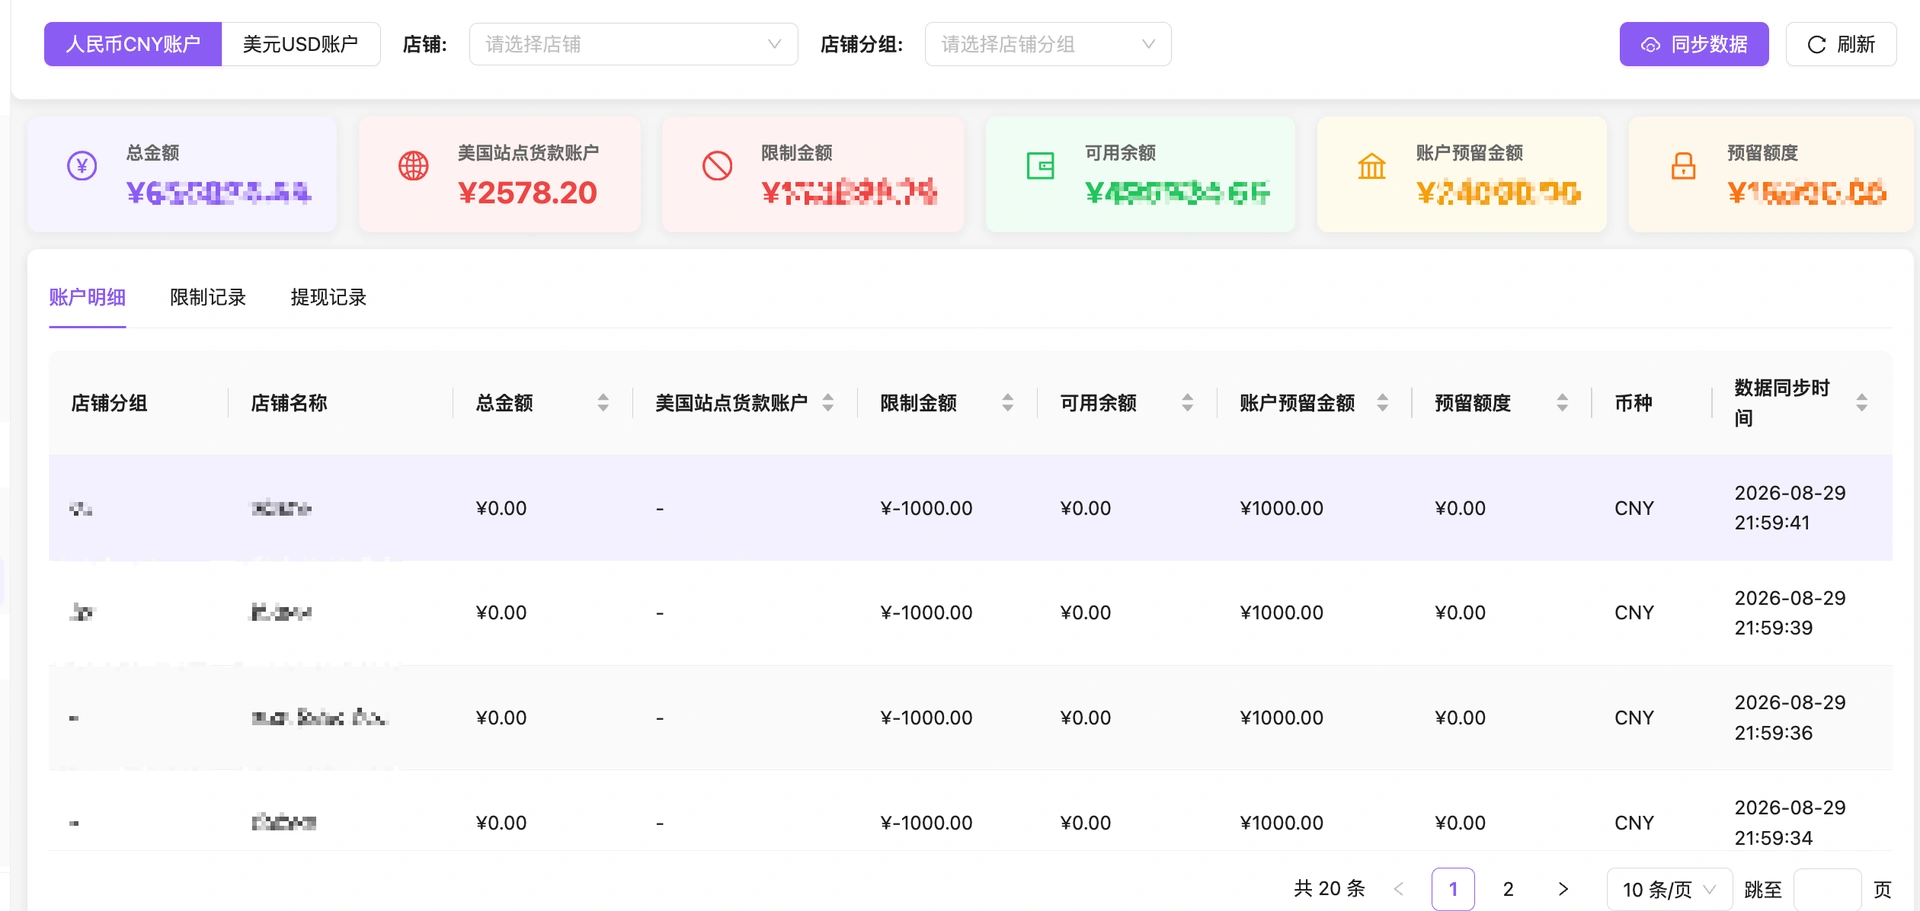This screenshot has width=1920, height=911.
Task: Open the 提现记录 tab
Action: [329, 298]
